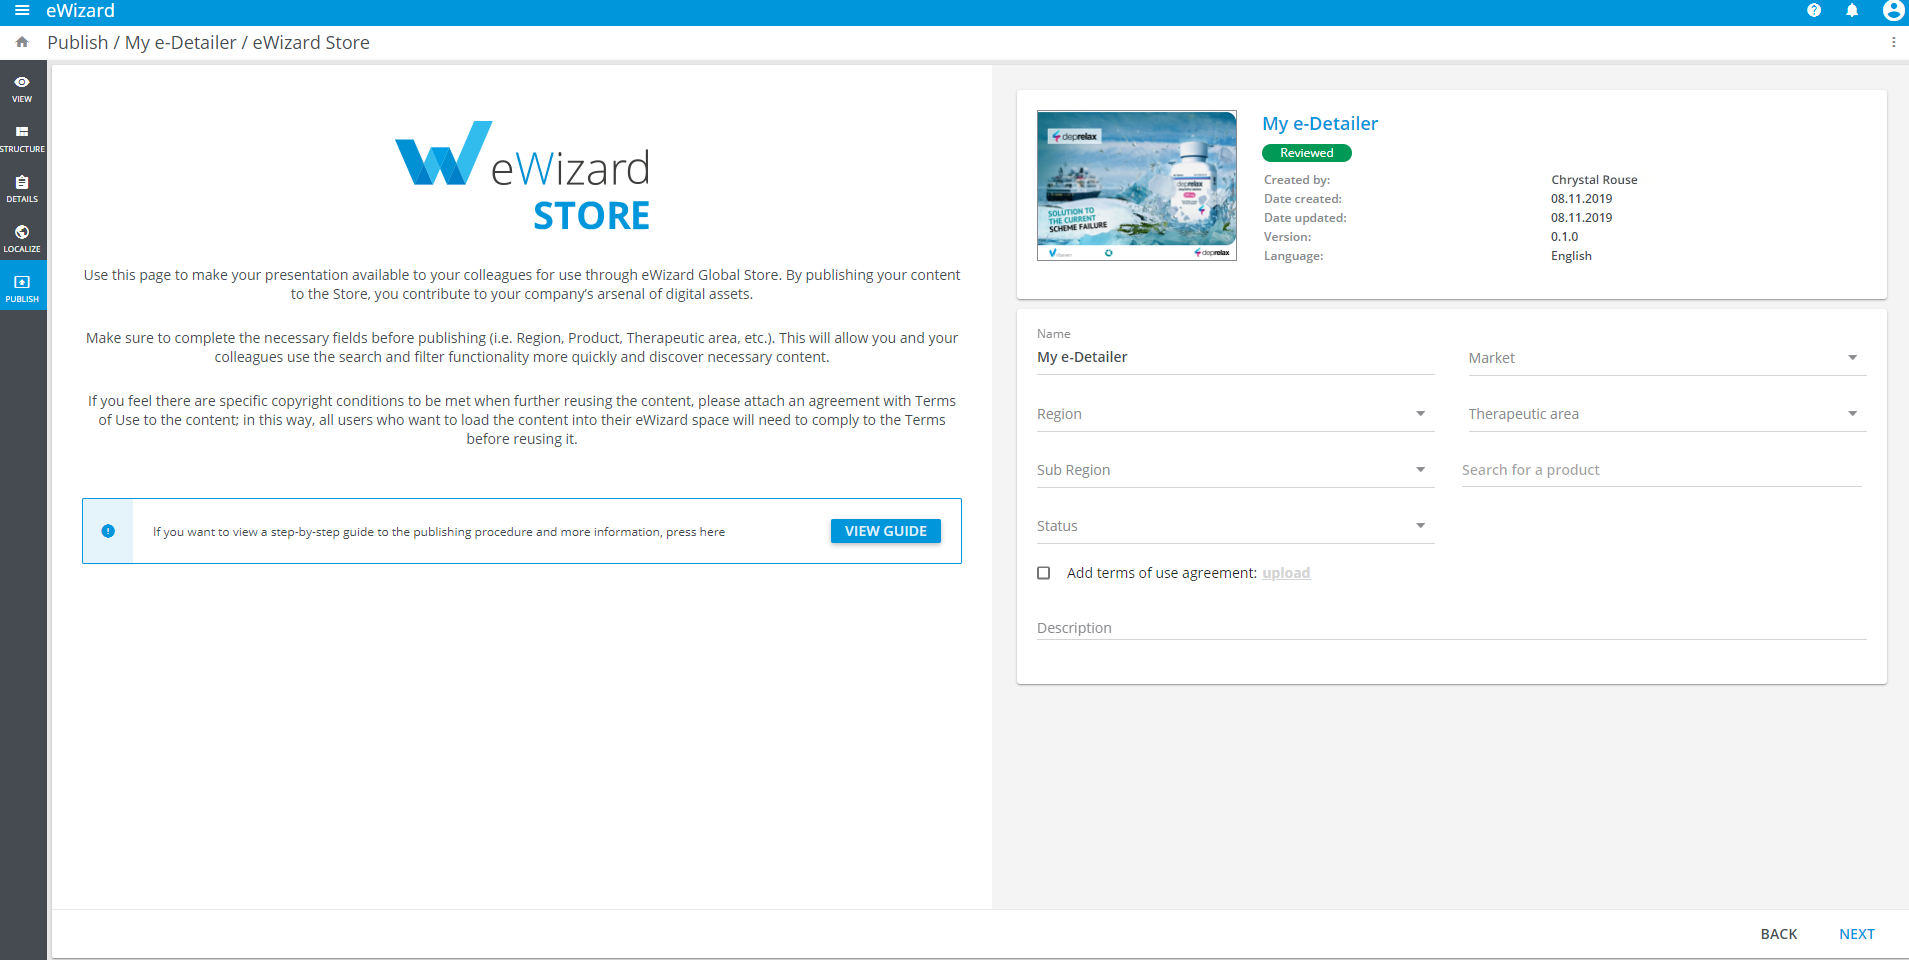Go to Details in the sidebar
The height and width of the screenshot is (960, 1909).
coord(22,188)
